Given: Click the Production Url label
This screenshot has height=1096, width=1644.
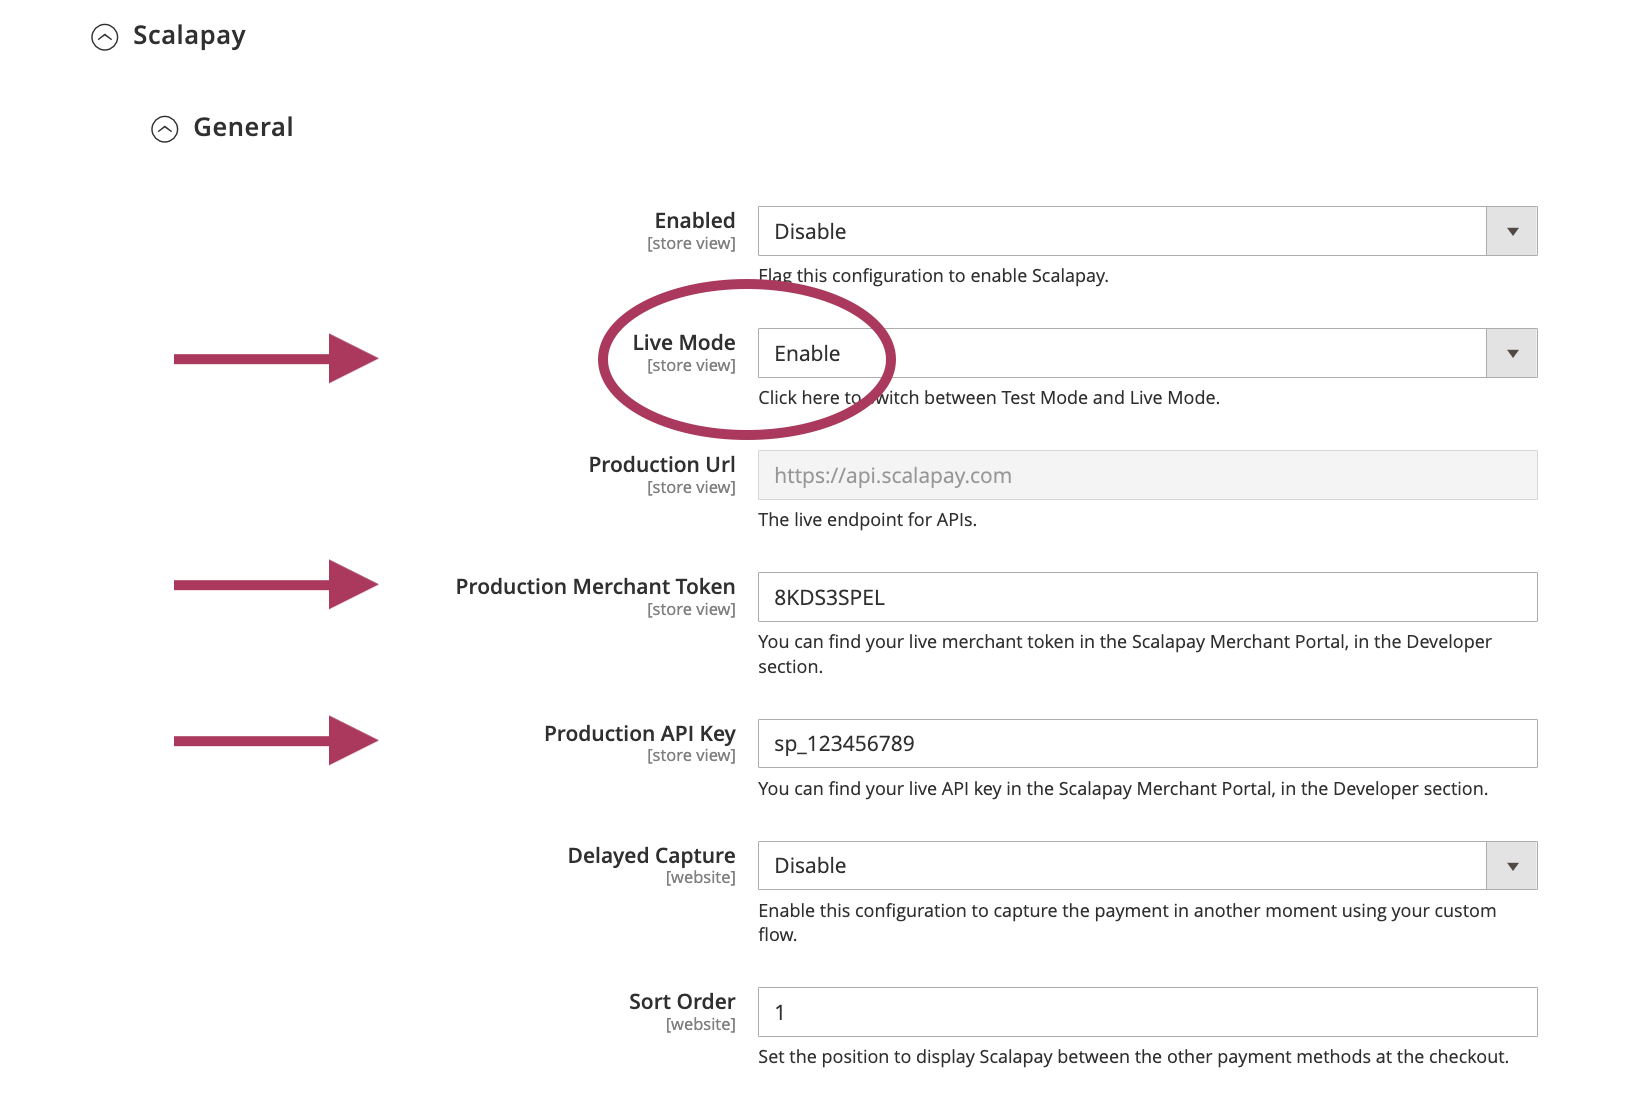Looking at the screenshot, I should pos(662,464).
